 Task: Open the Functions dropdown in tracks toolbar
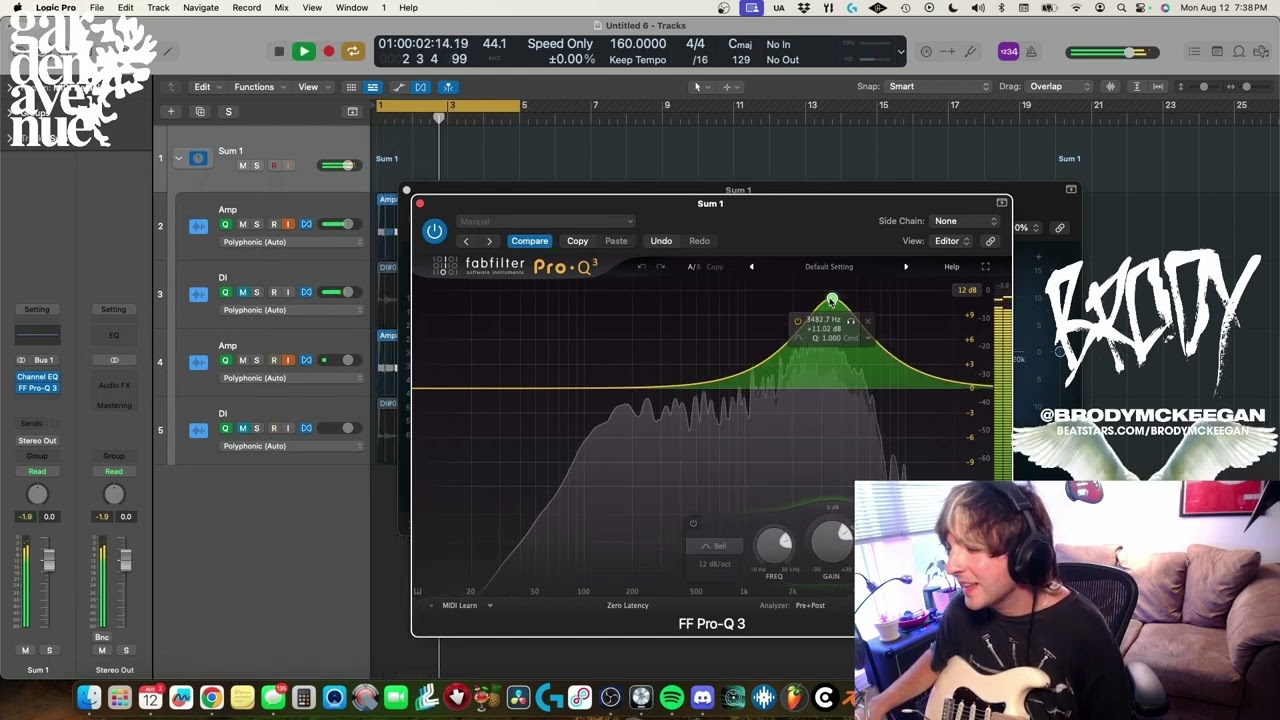coord(259,87)
